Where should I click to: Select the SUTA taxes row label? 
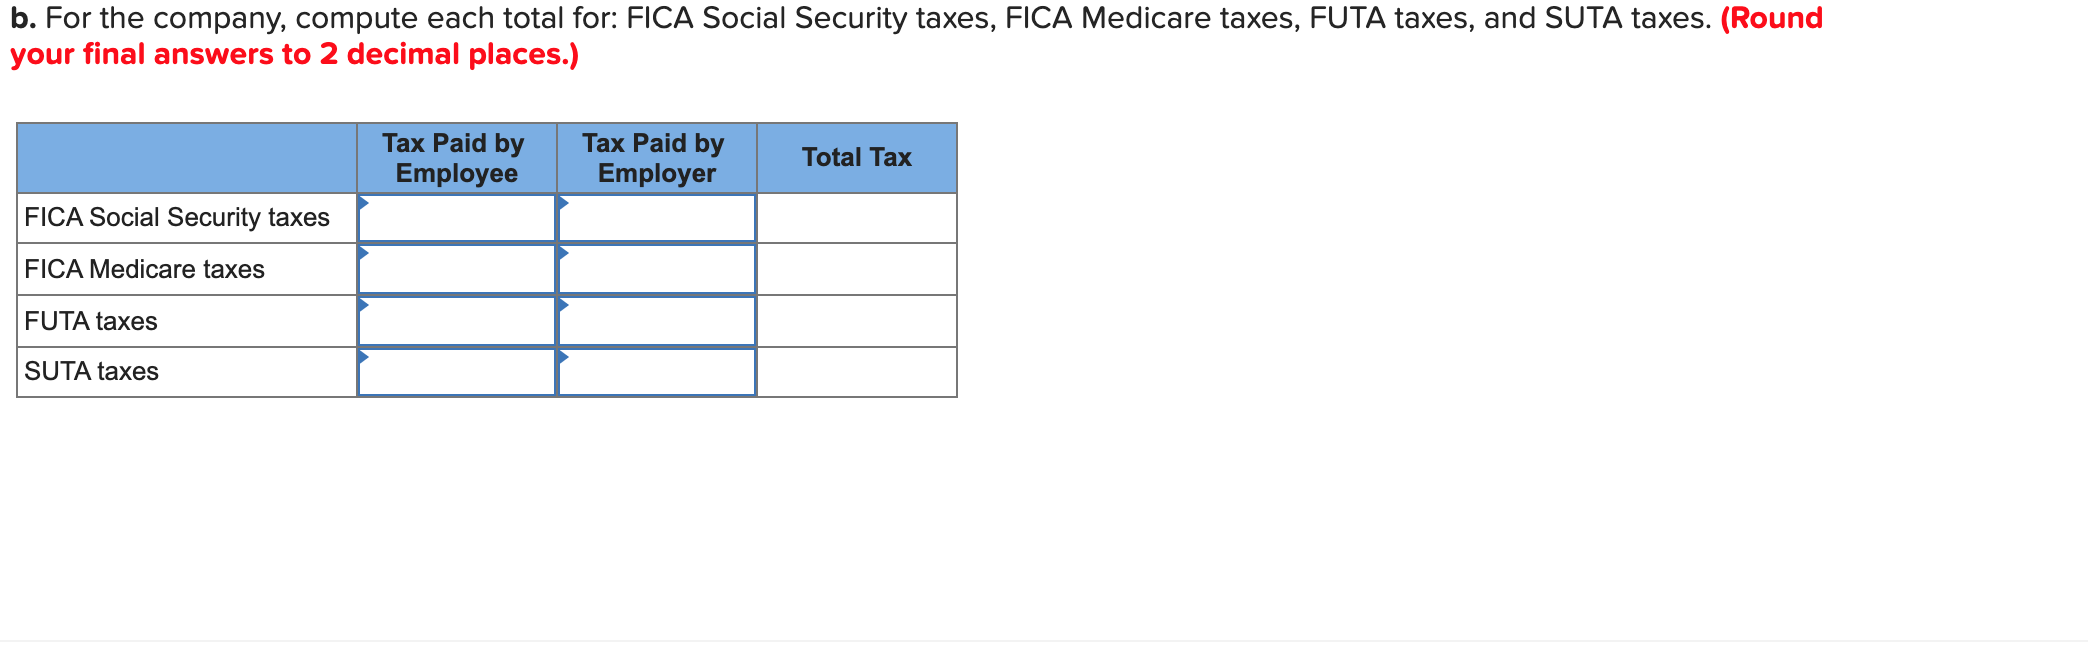[x=91, y=372]
